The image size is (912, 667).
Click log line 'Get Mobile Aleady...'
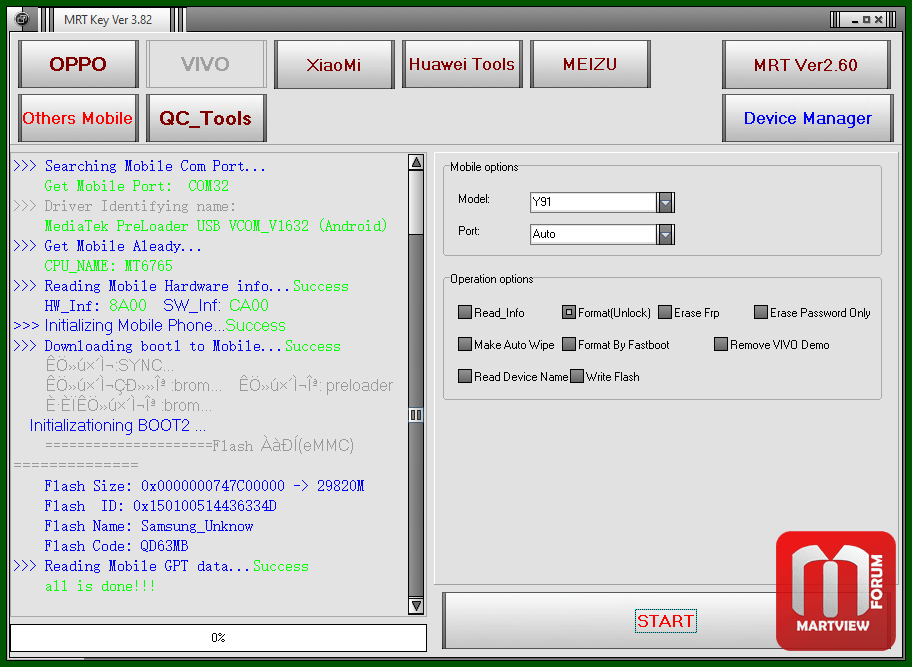108,247
